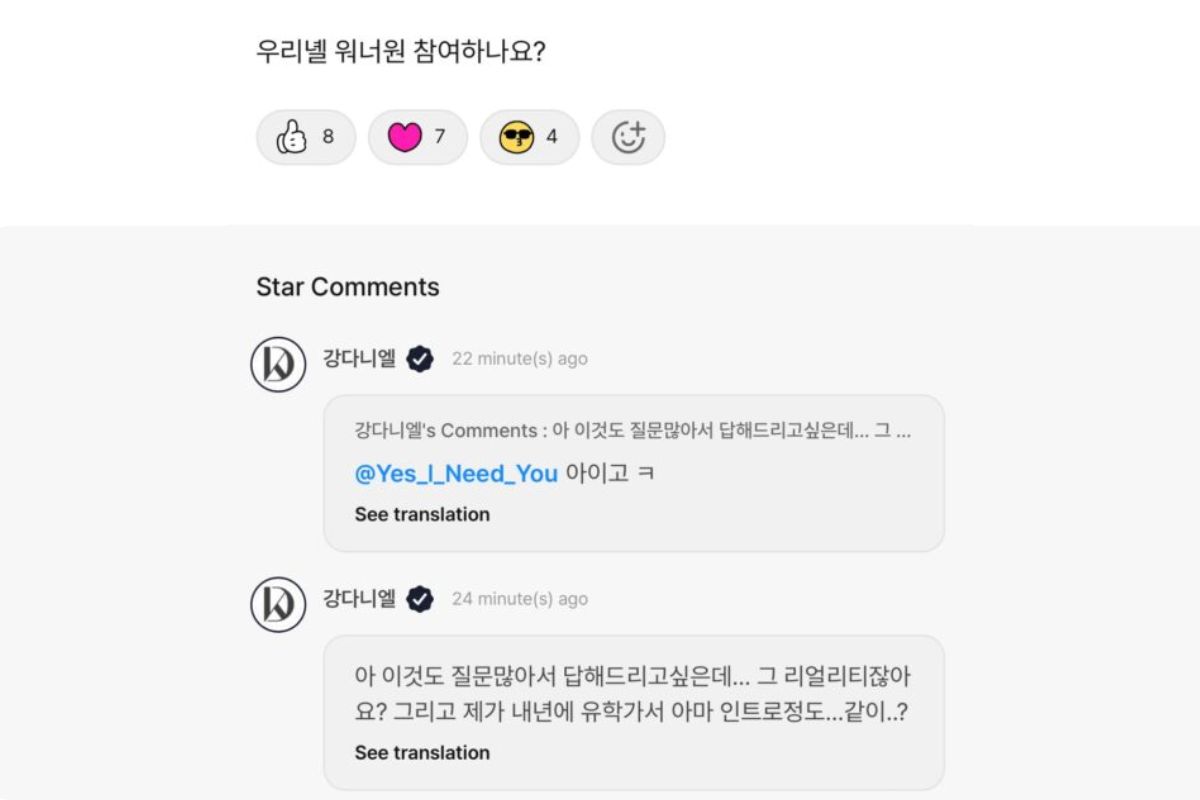
Task: Click the verified badge next to second 강다니엘
Action: click(418, 599)
